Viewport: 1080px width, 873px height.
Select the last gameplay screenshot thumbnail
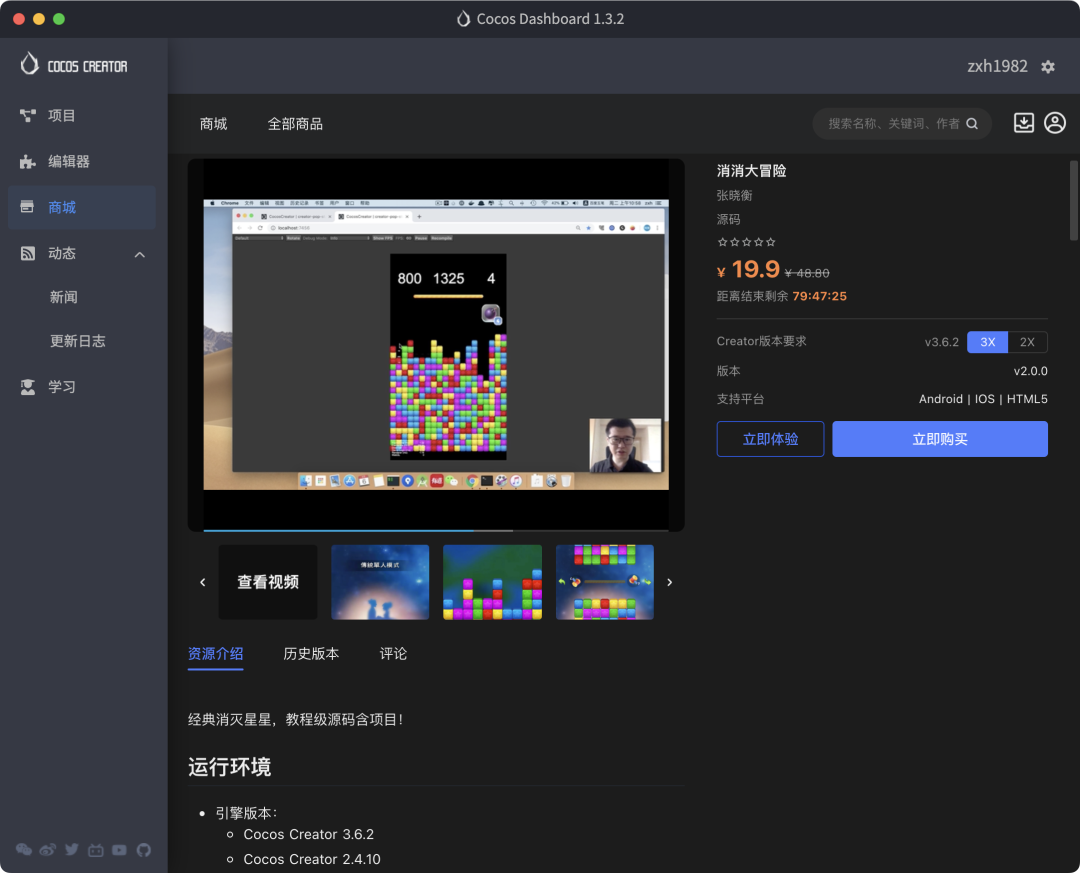[605, 582]
